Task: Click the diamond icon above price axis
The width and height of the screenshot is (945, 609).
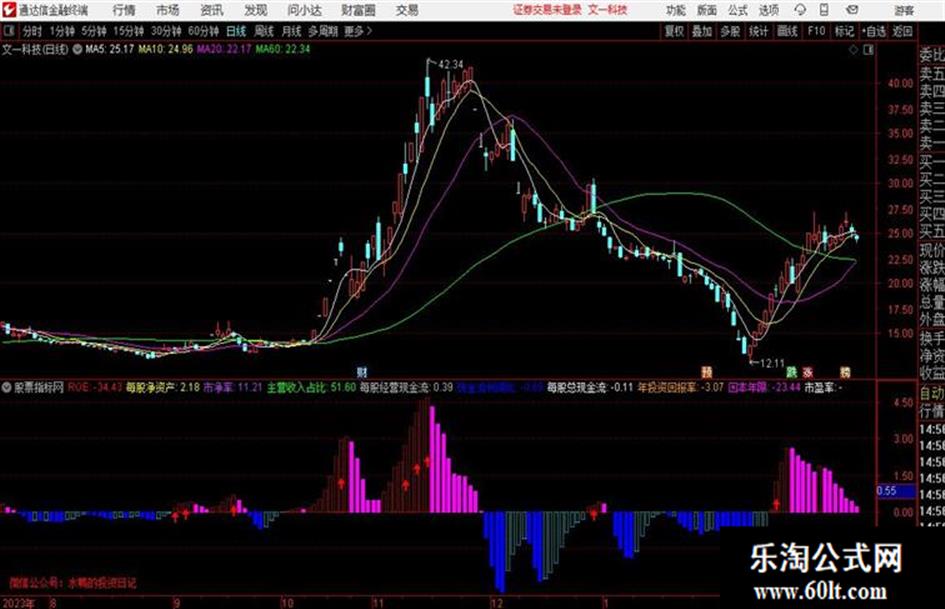Action: click(x=853, y=50)
